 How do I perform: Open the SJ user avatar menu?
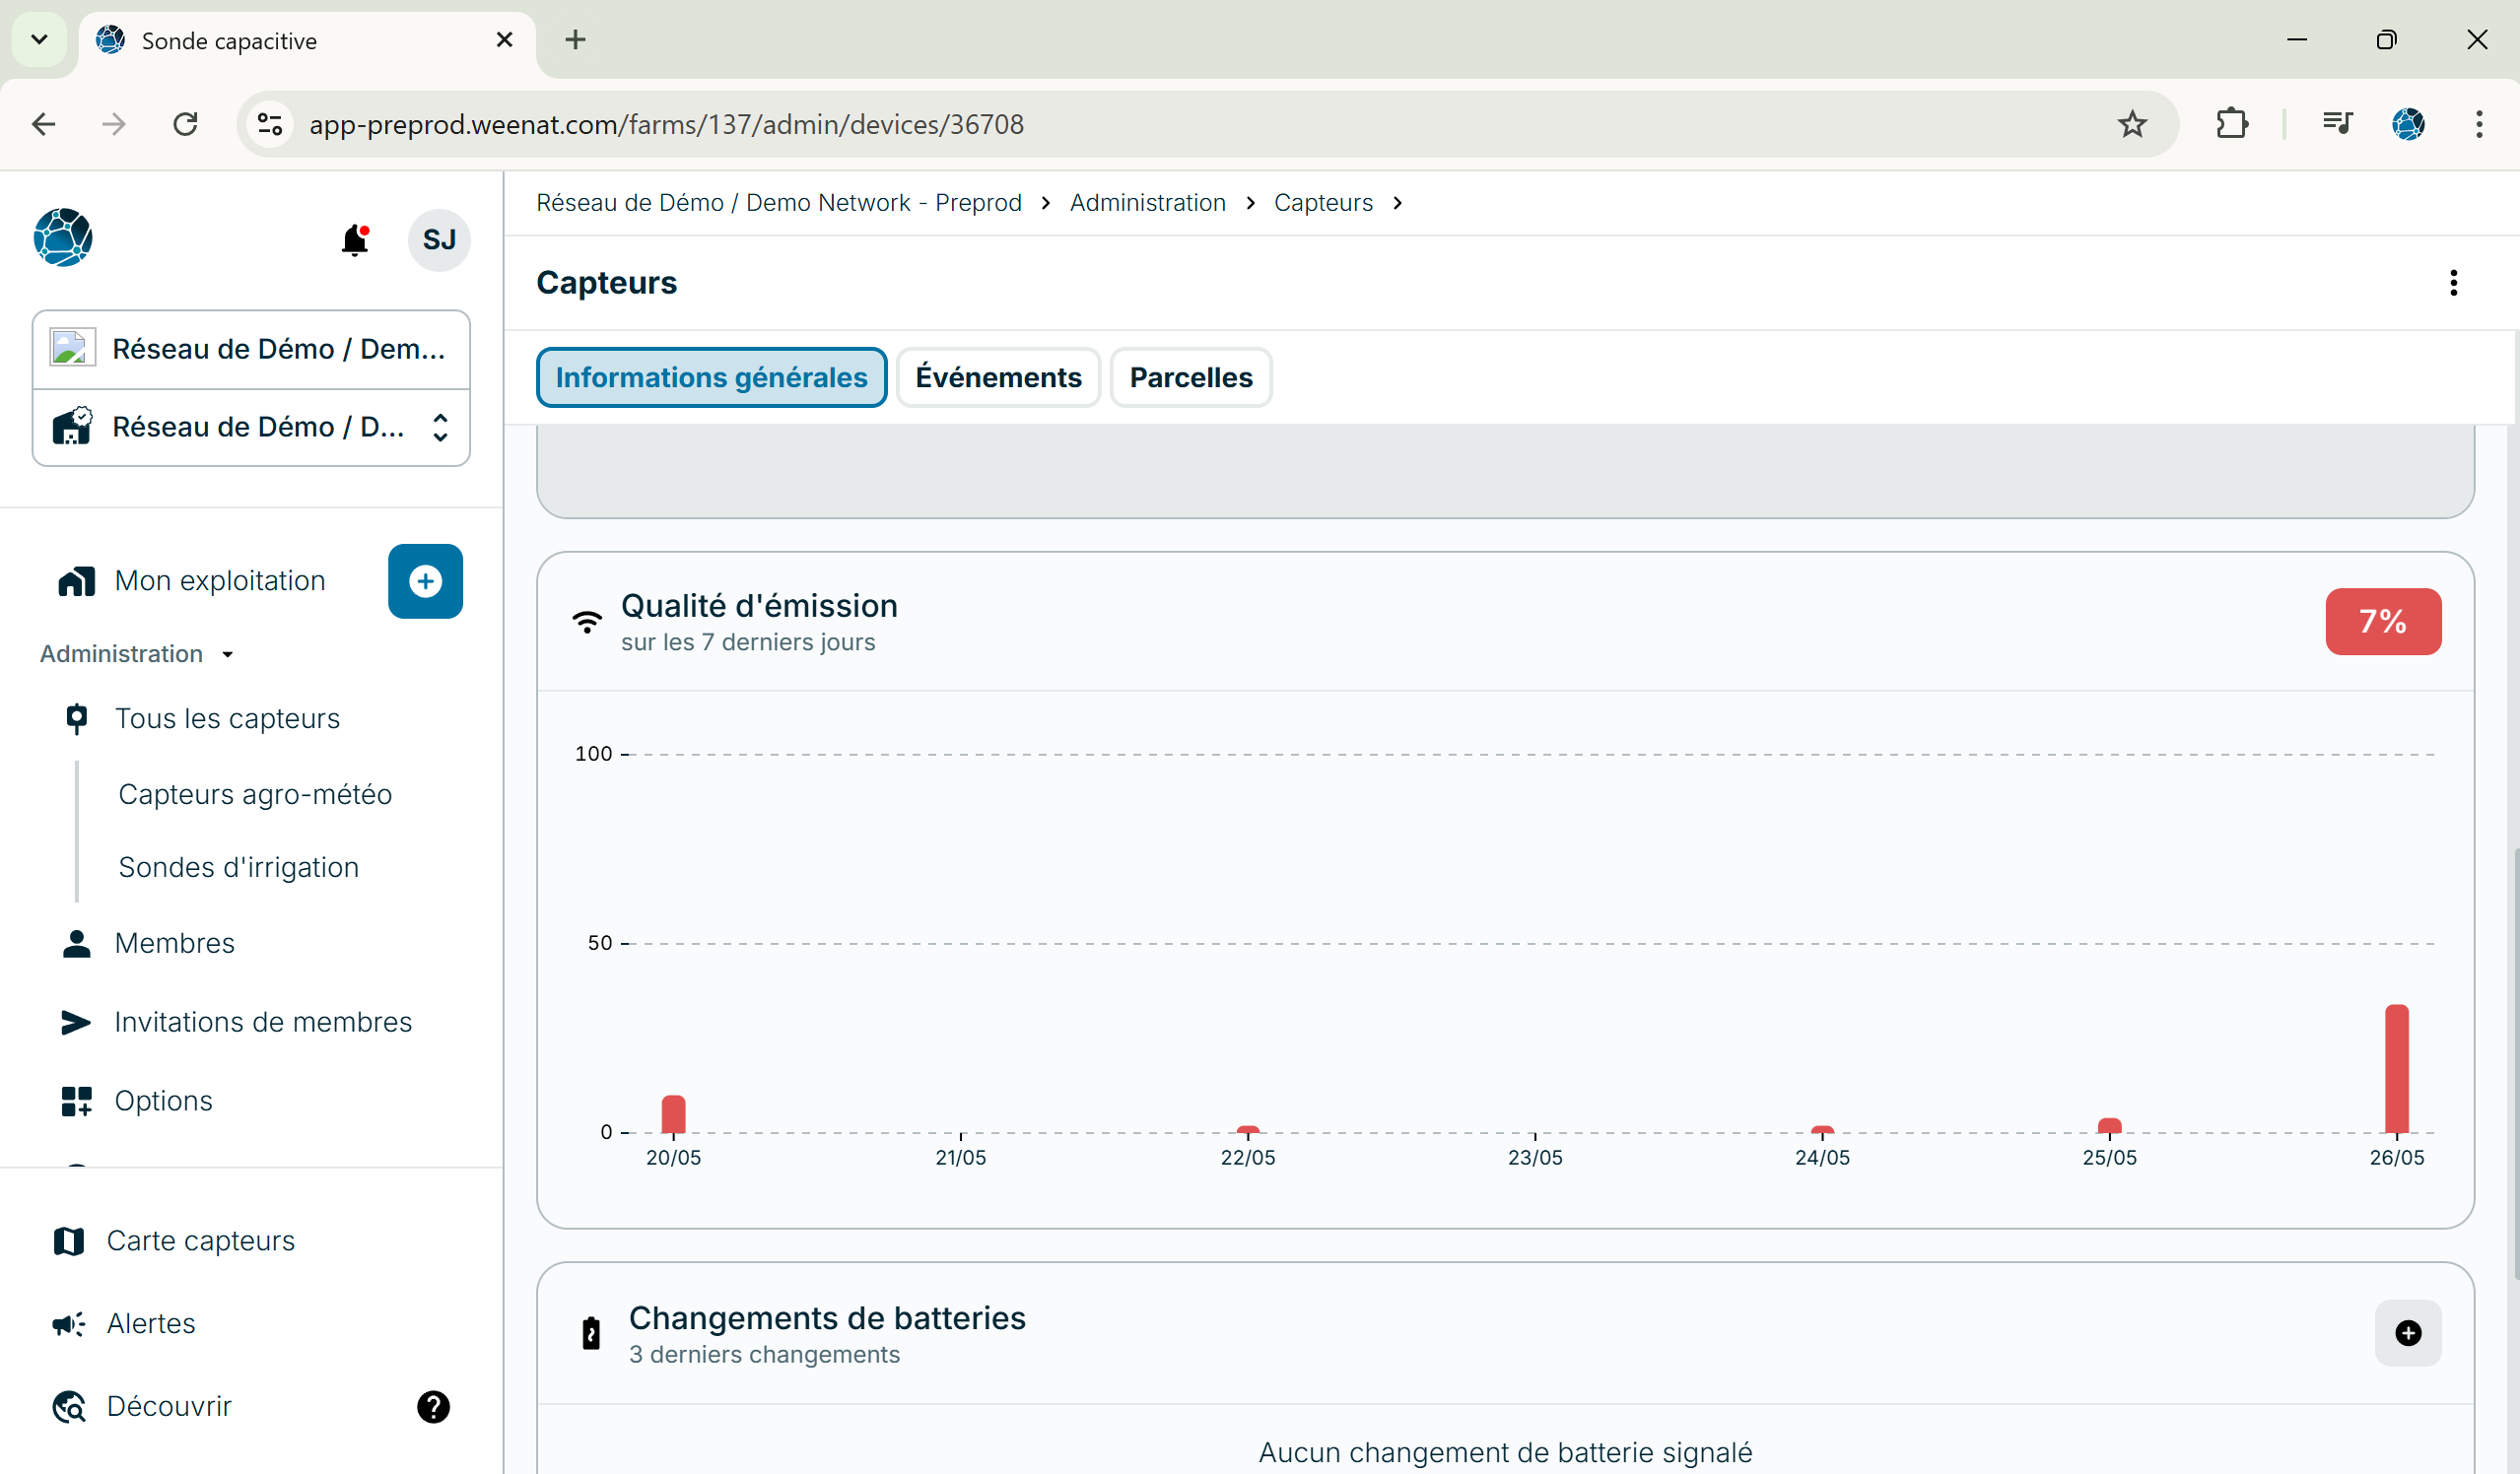pos(439,240)
